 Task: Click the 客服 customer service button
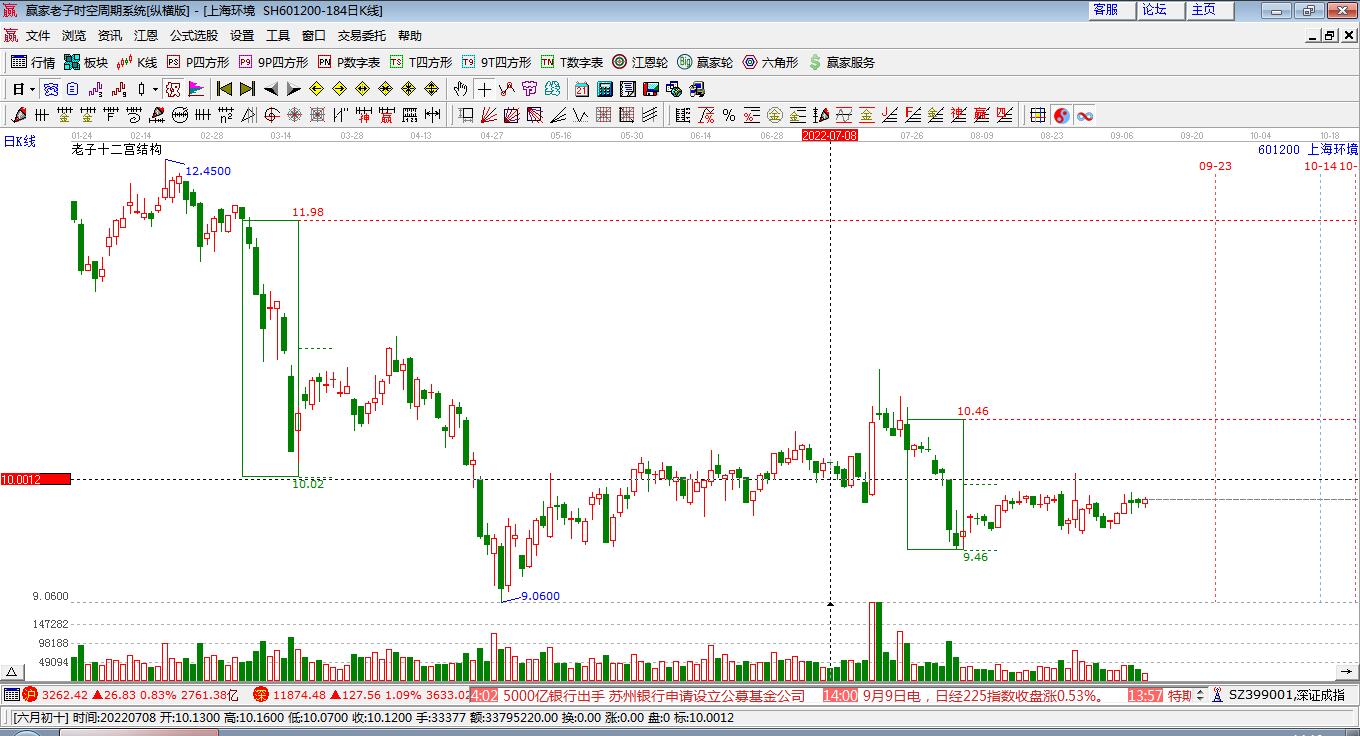click(x=1112, y=10)
